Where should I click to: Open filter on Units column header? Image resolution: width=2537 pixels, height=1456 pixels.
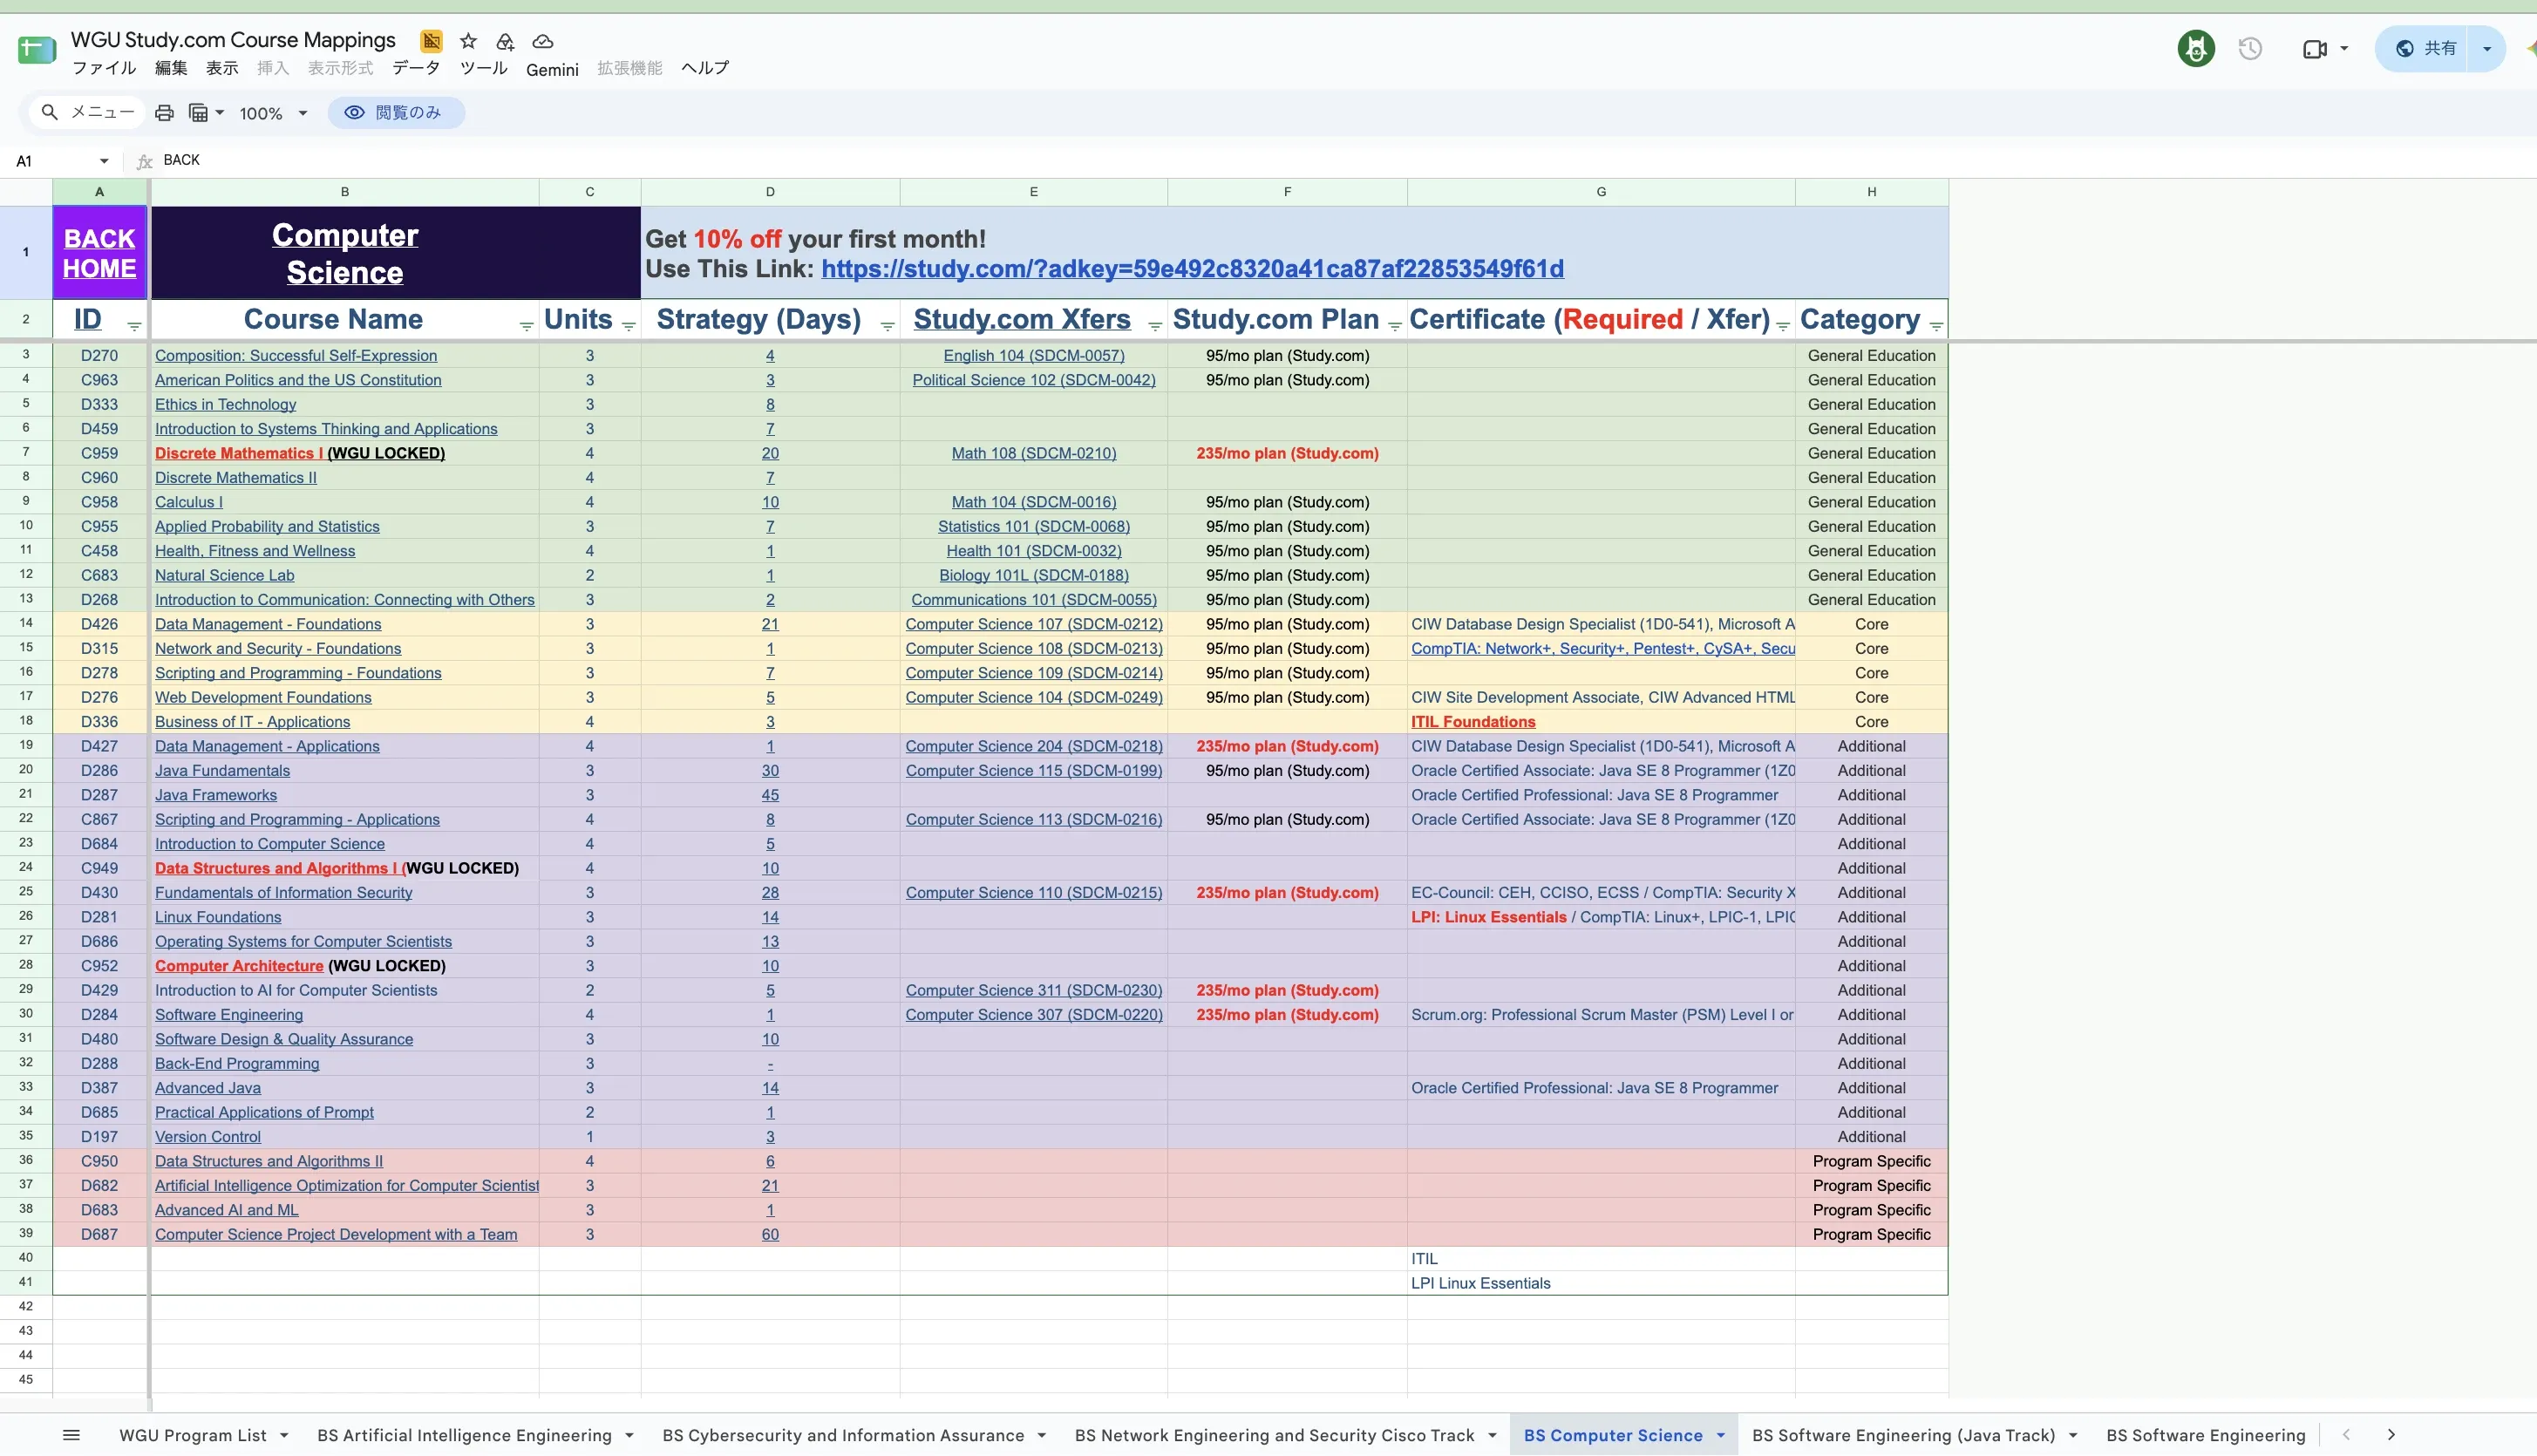(628, 327)
